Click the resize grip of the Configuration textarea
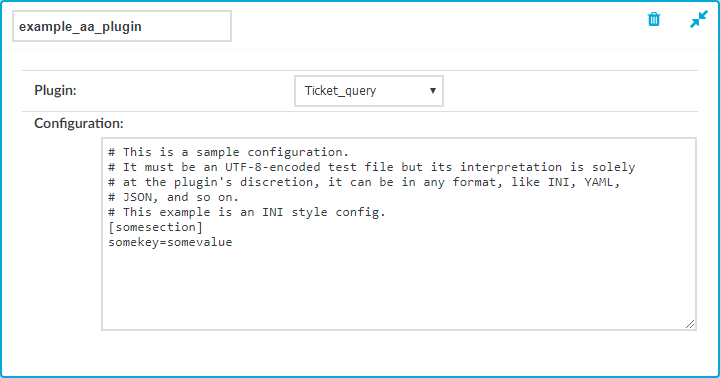 pyautogui.click(x=690, y=324)
